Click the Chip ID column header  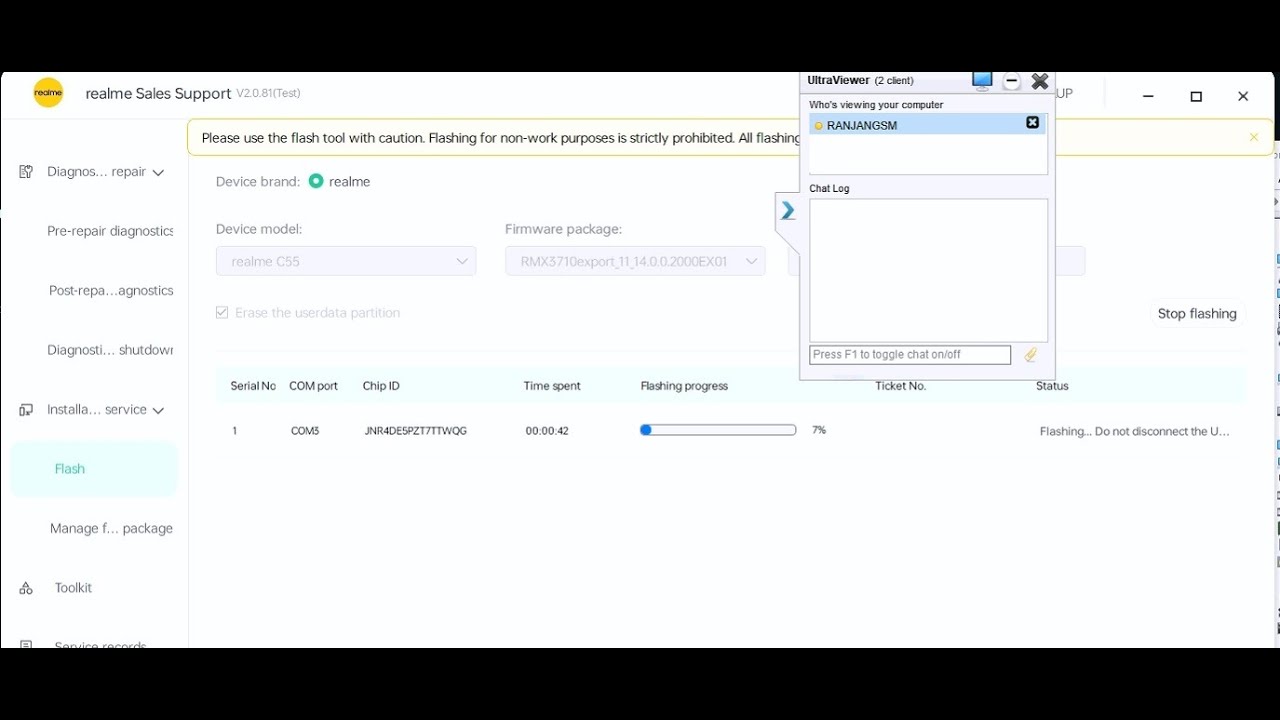(381, 386)
